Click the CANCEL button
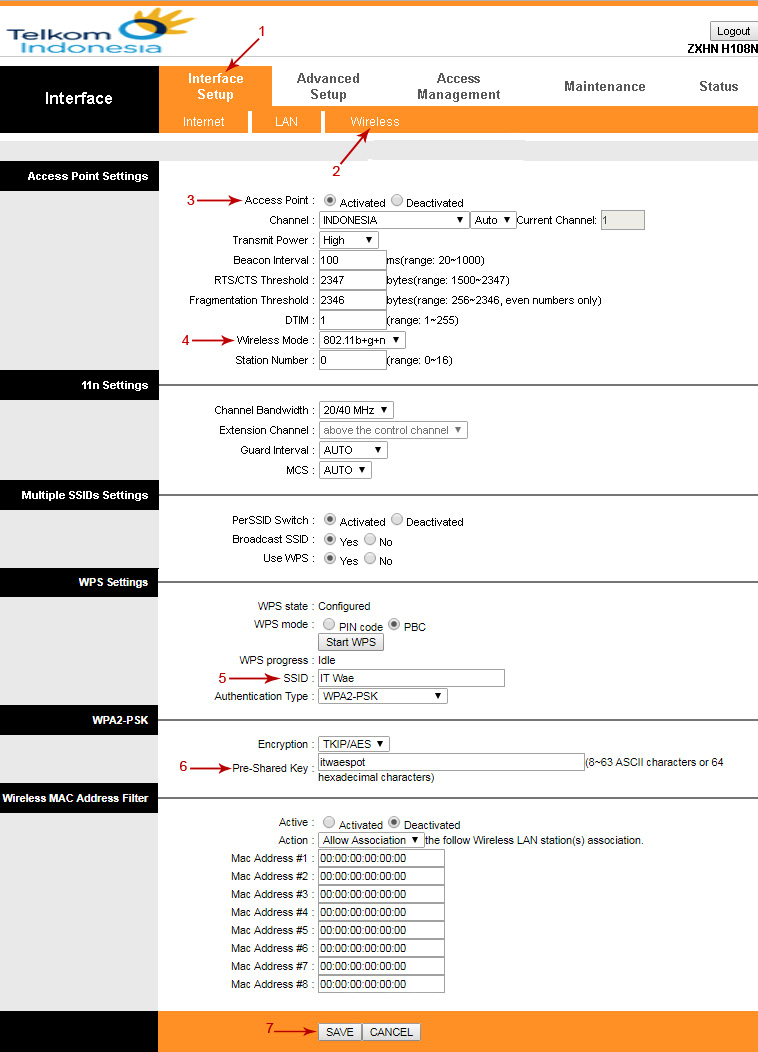This screenshot has width=758, height=1052. click(392, 1032)
